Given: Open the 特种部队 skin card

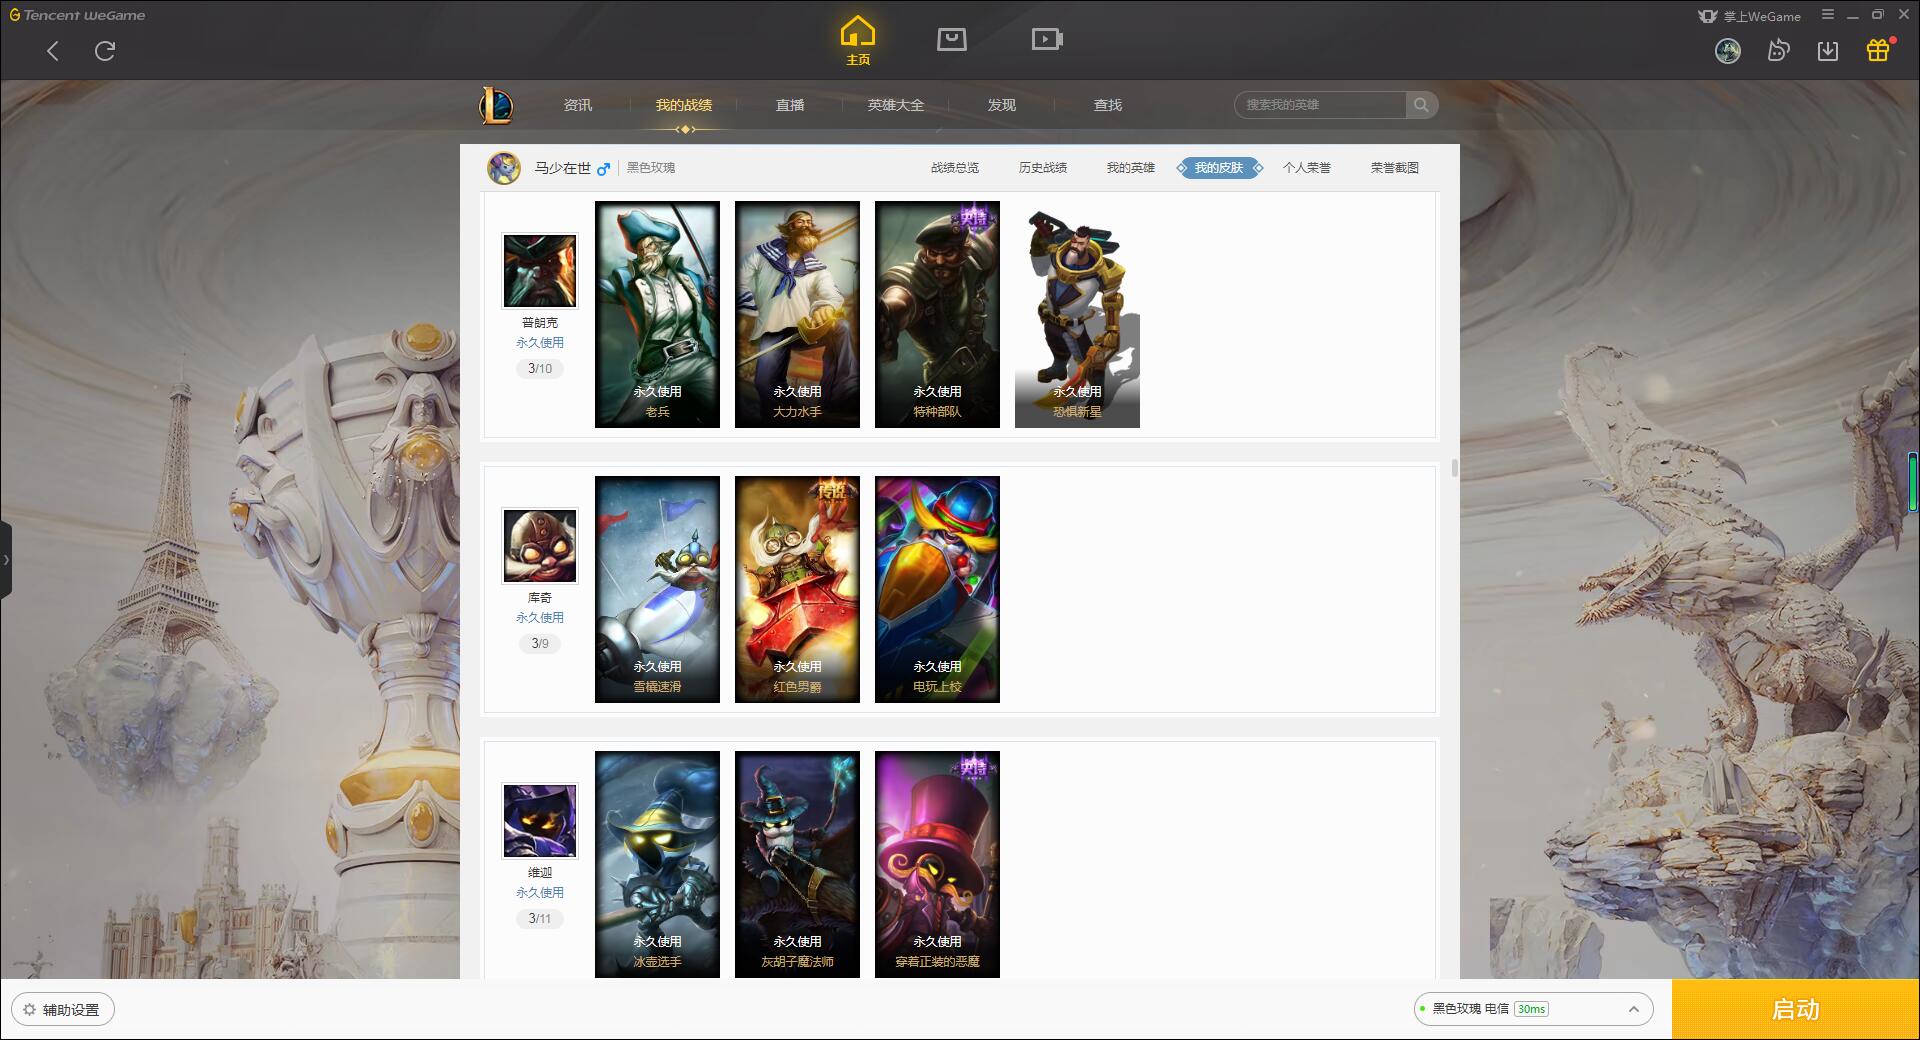Looking at the screenshot, I should 937,315.
